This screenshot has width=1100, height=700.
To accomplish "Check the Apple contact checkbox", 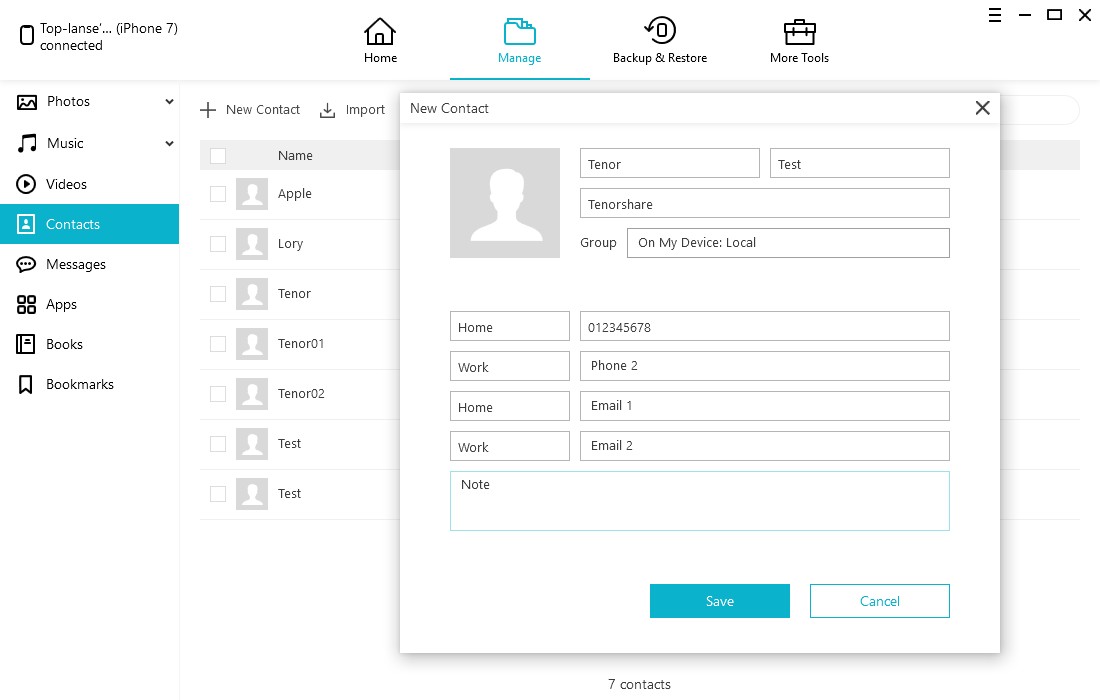I will click(x=218, y=194).
